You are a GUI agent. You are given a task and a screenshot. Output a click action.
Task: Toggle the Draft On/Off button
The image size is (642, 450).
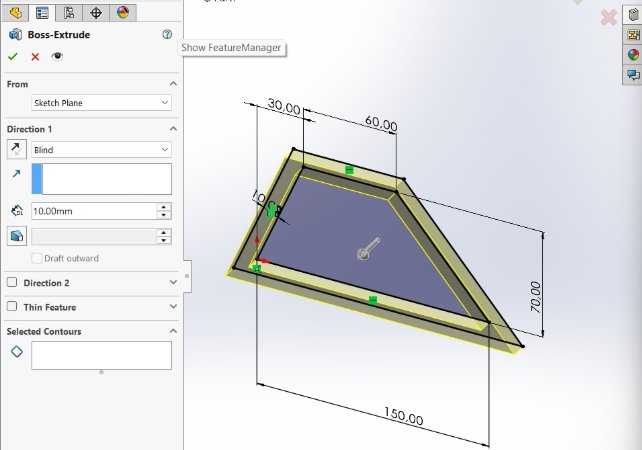point(17,236)
